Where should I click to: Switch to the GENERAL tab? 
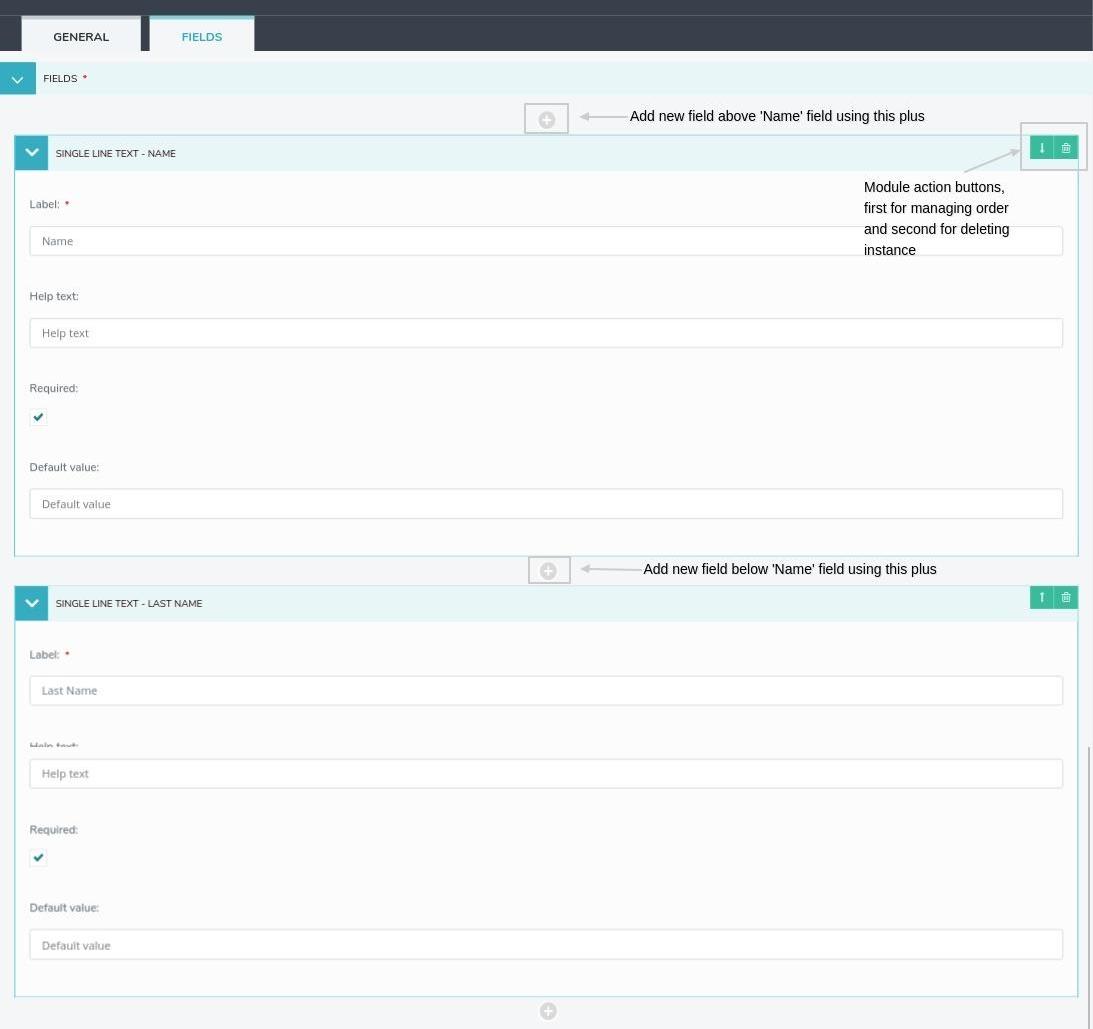(x=81, y=36)
